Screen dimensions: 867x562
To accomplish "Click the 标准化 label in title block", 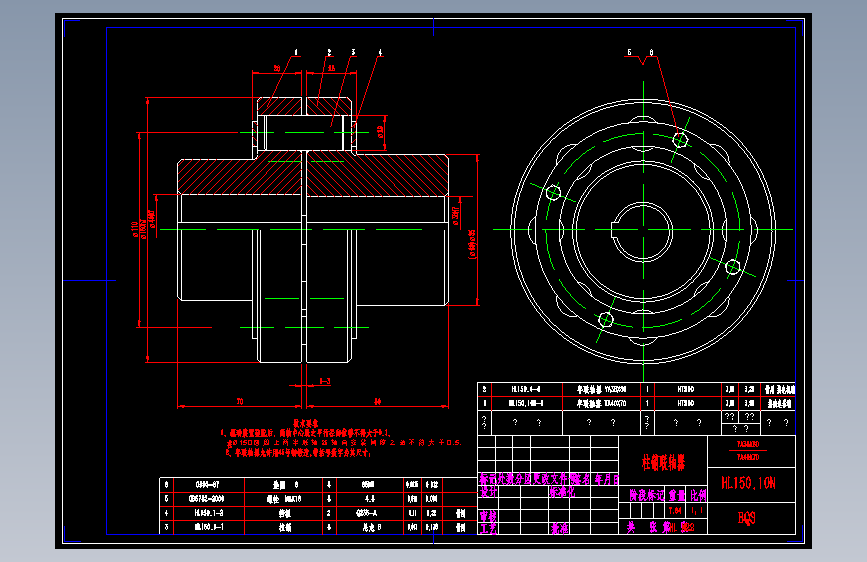I will coord(562,492).
